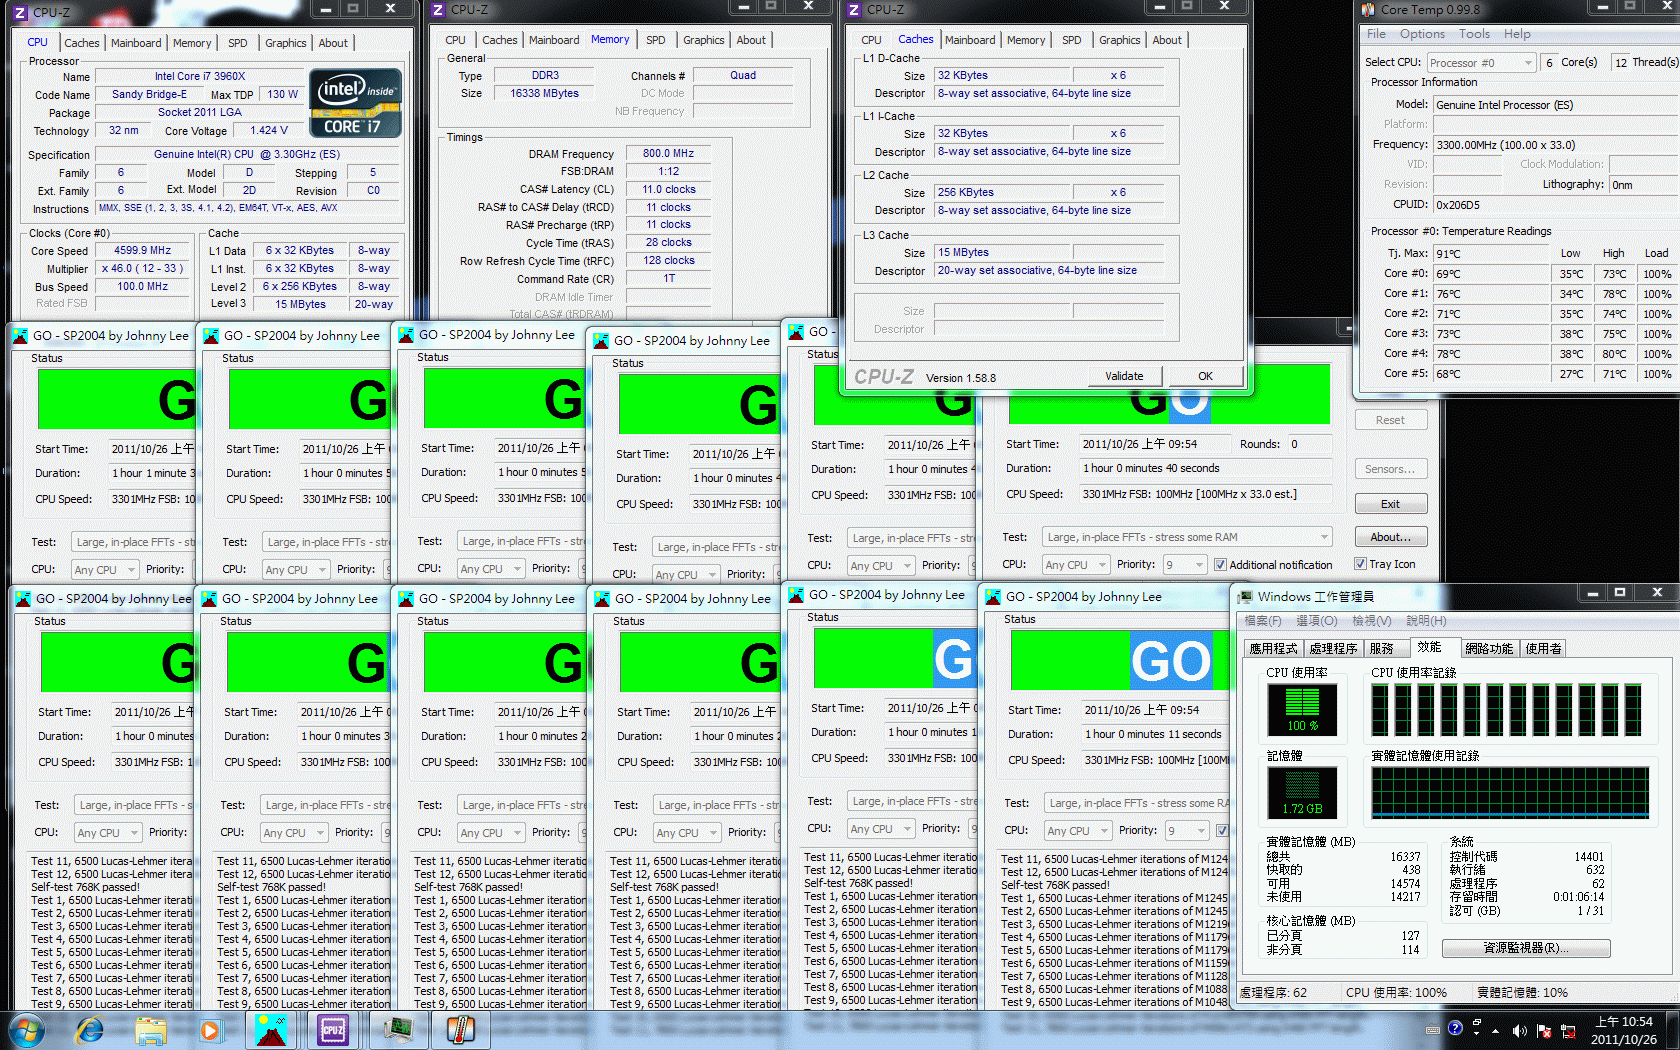1680x1050 pixels.
Task: Select SPD tab in CPU-Z Memory window
Action: [x=656, y=40]
